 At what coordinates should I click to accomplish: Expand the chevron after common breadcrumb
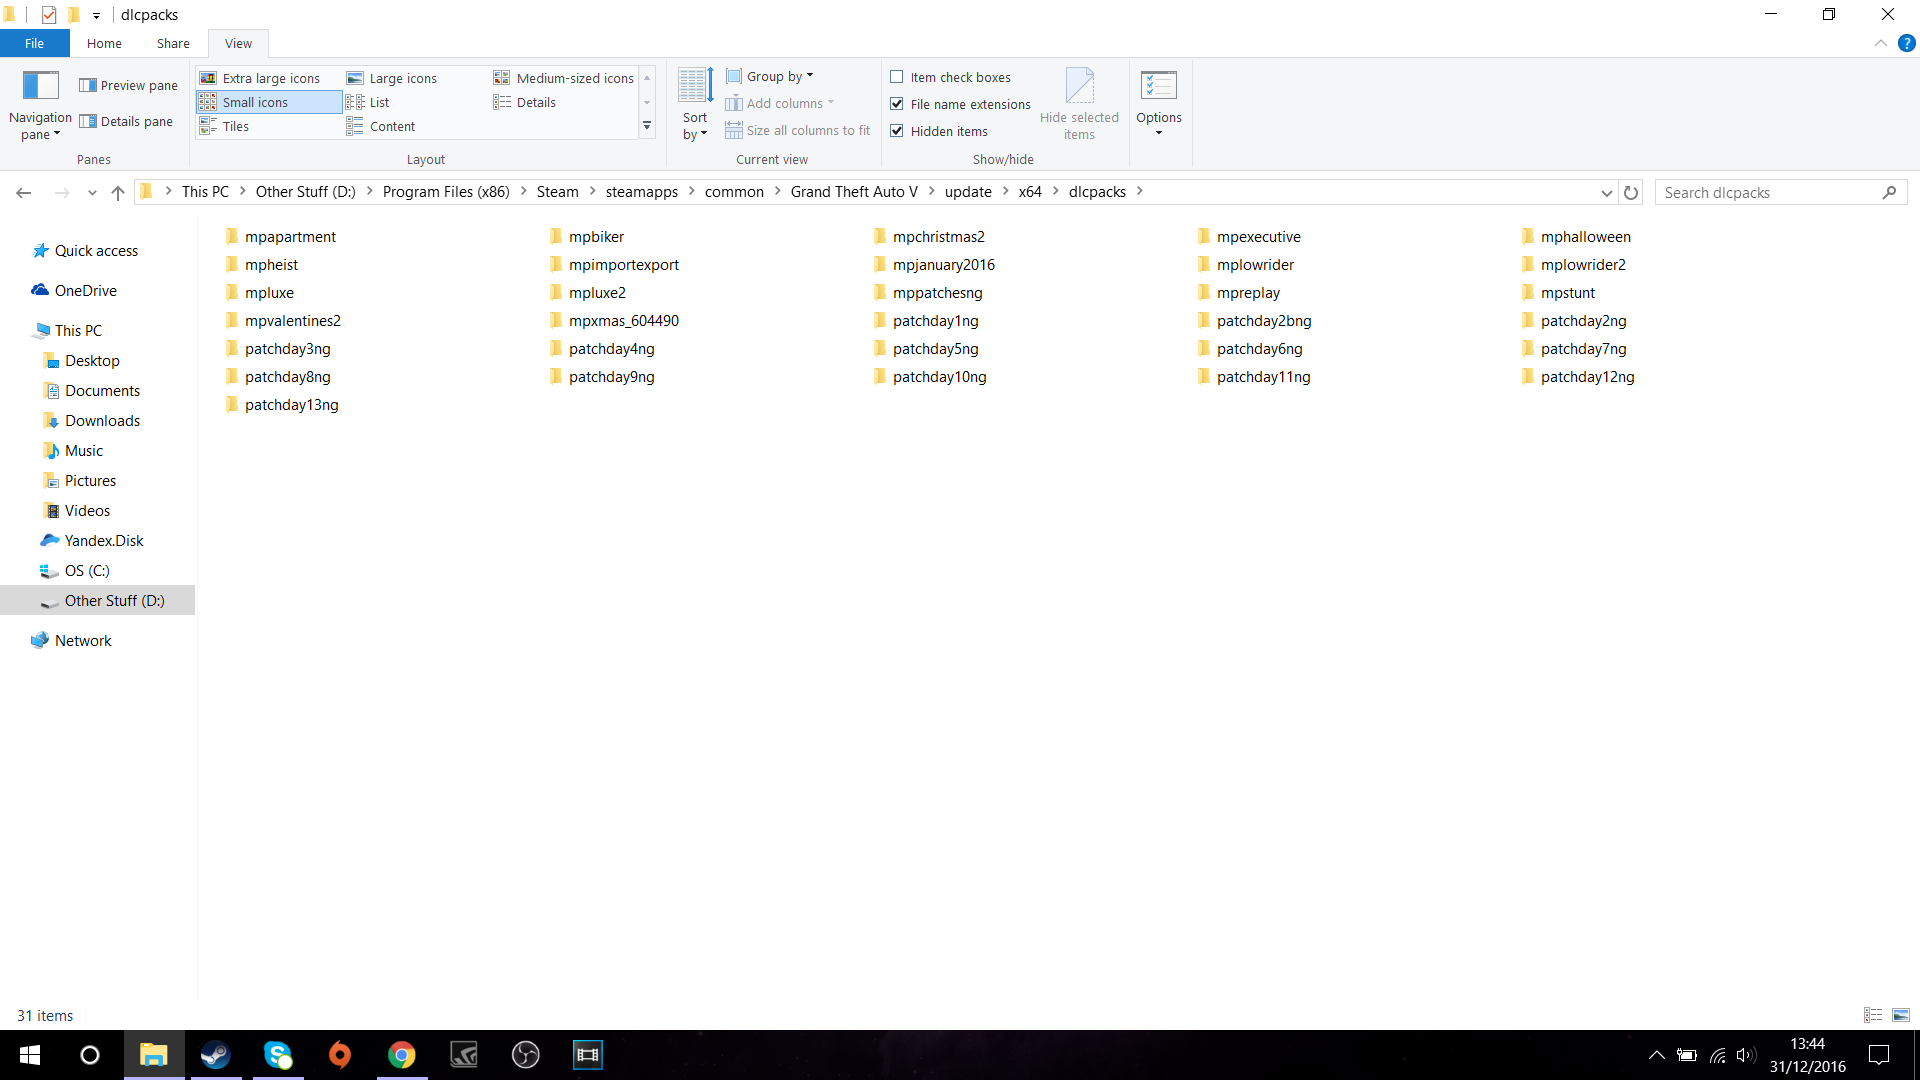[x=777, y=191]
